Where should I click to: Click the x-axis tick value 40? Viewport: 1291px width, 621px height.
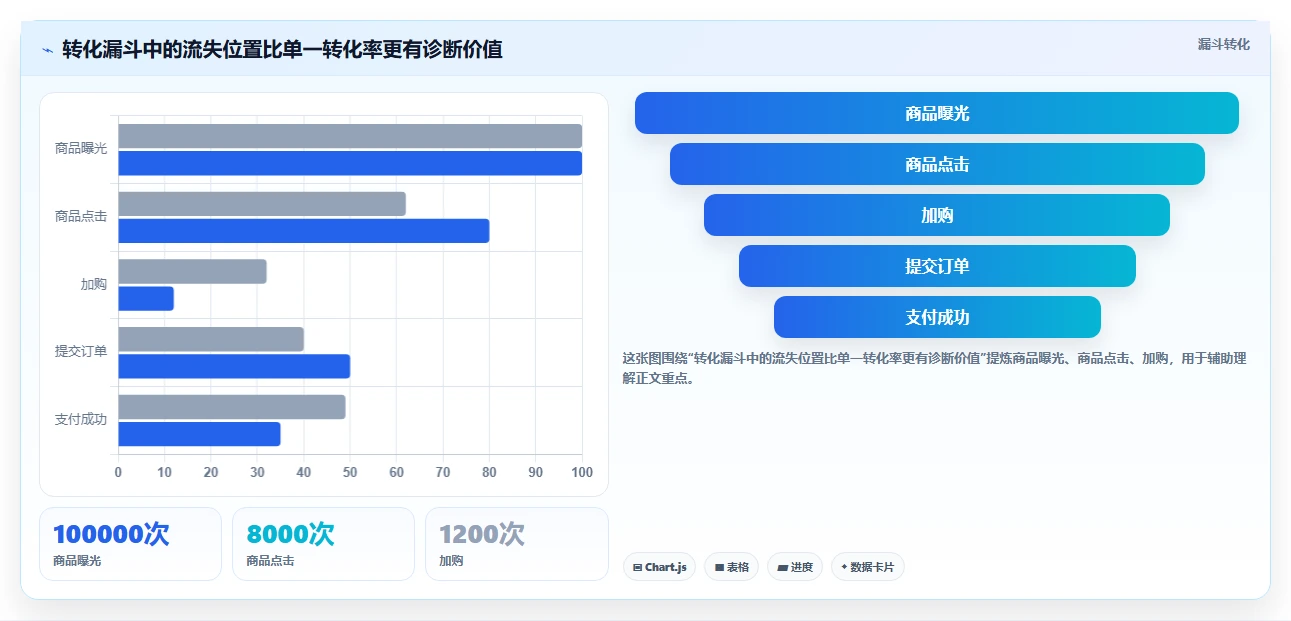[x=304, y=472]
